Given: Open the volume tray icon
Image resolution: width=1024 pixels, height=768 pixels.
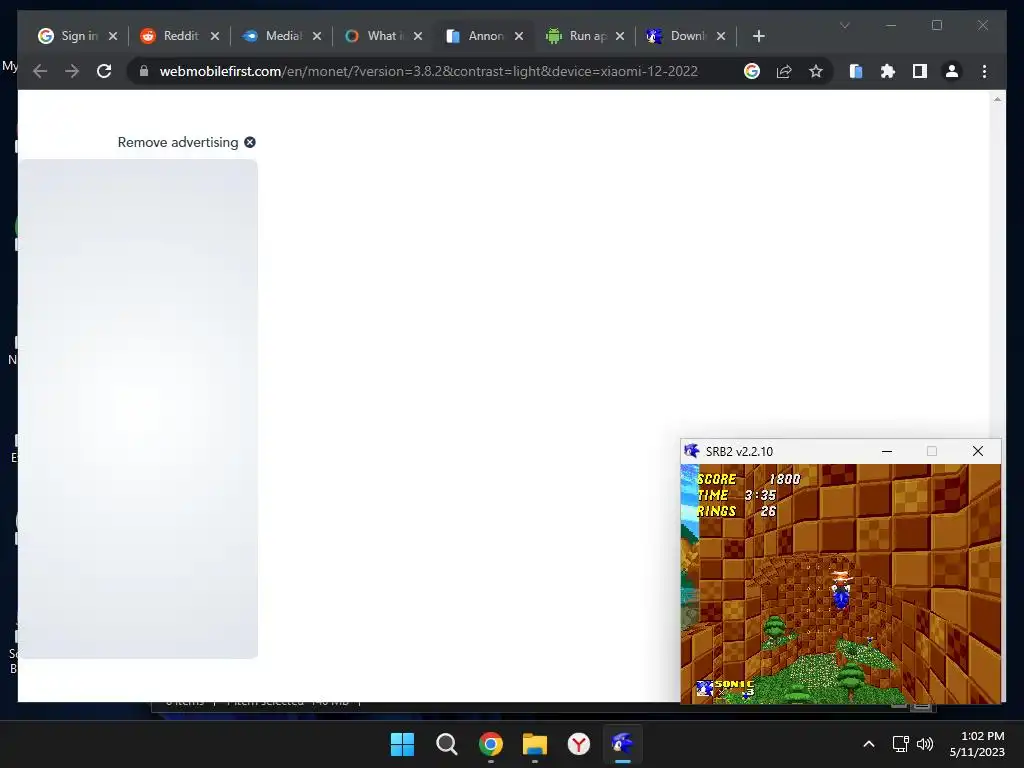Looking at the screenshot, I should point(925,744).
